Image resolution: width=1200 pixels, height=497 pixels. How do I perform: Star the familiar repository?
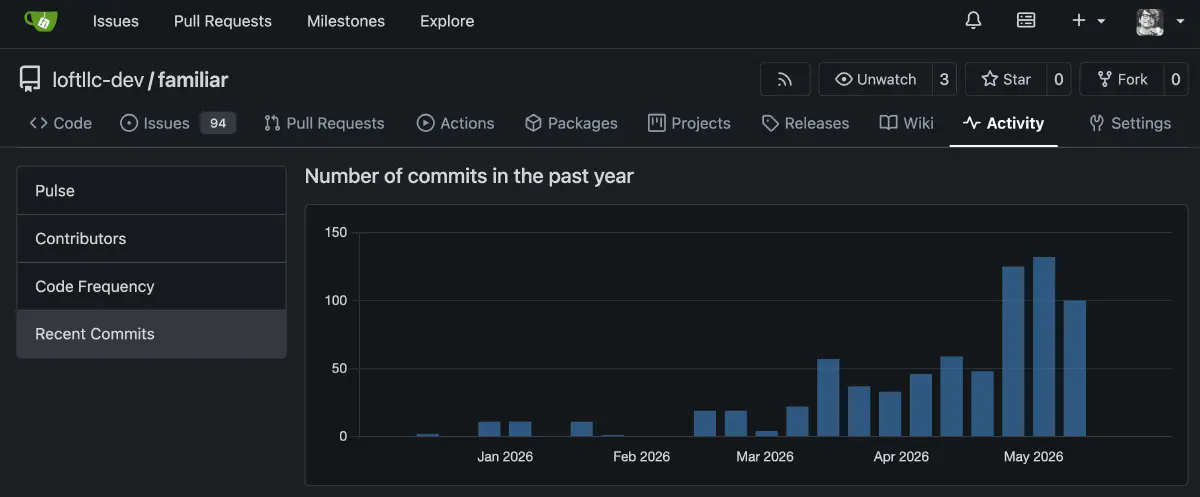coord(1006,79)
